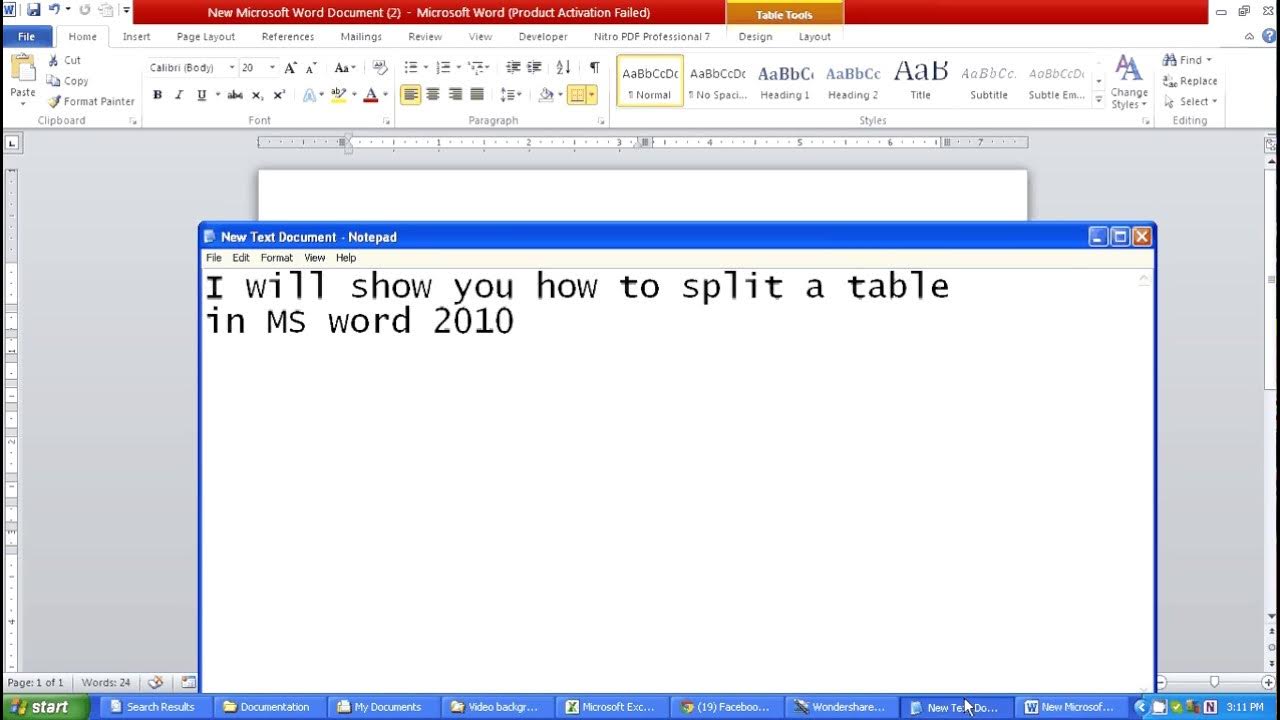Screen dimensions: 1280x720
Task: Apply the Heading 1 style
Action: [x=785, y=80]
